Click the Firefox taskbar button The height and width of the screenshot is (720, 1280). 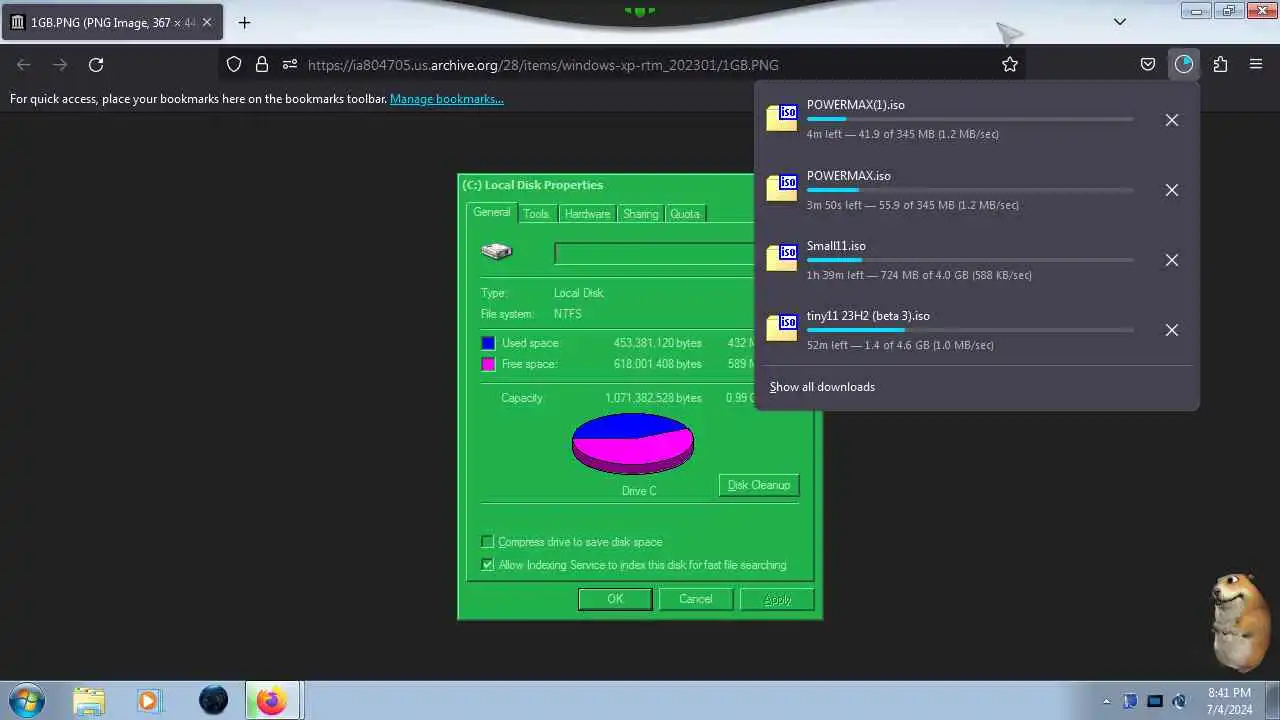[272, 700]
